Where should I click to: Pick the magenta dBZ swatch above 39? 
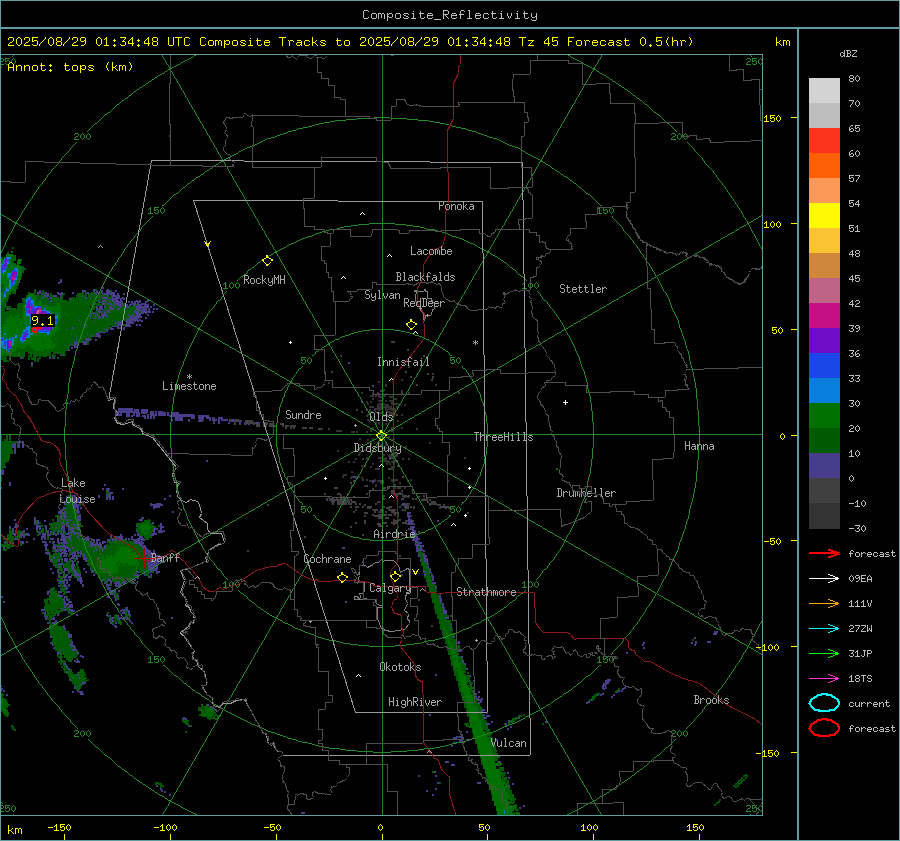click(x=824, y=316)
